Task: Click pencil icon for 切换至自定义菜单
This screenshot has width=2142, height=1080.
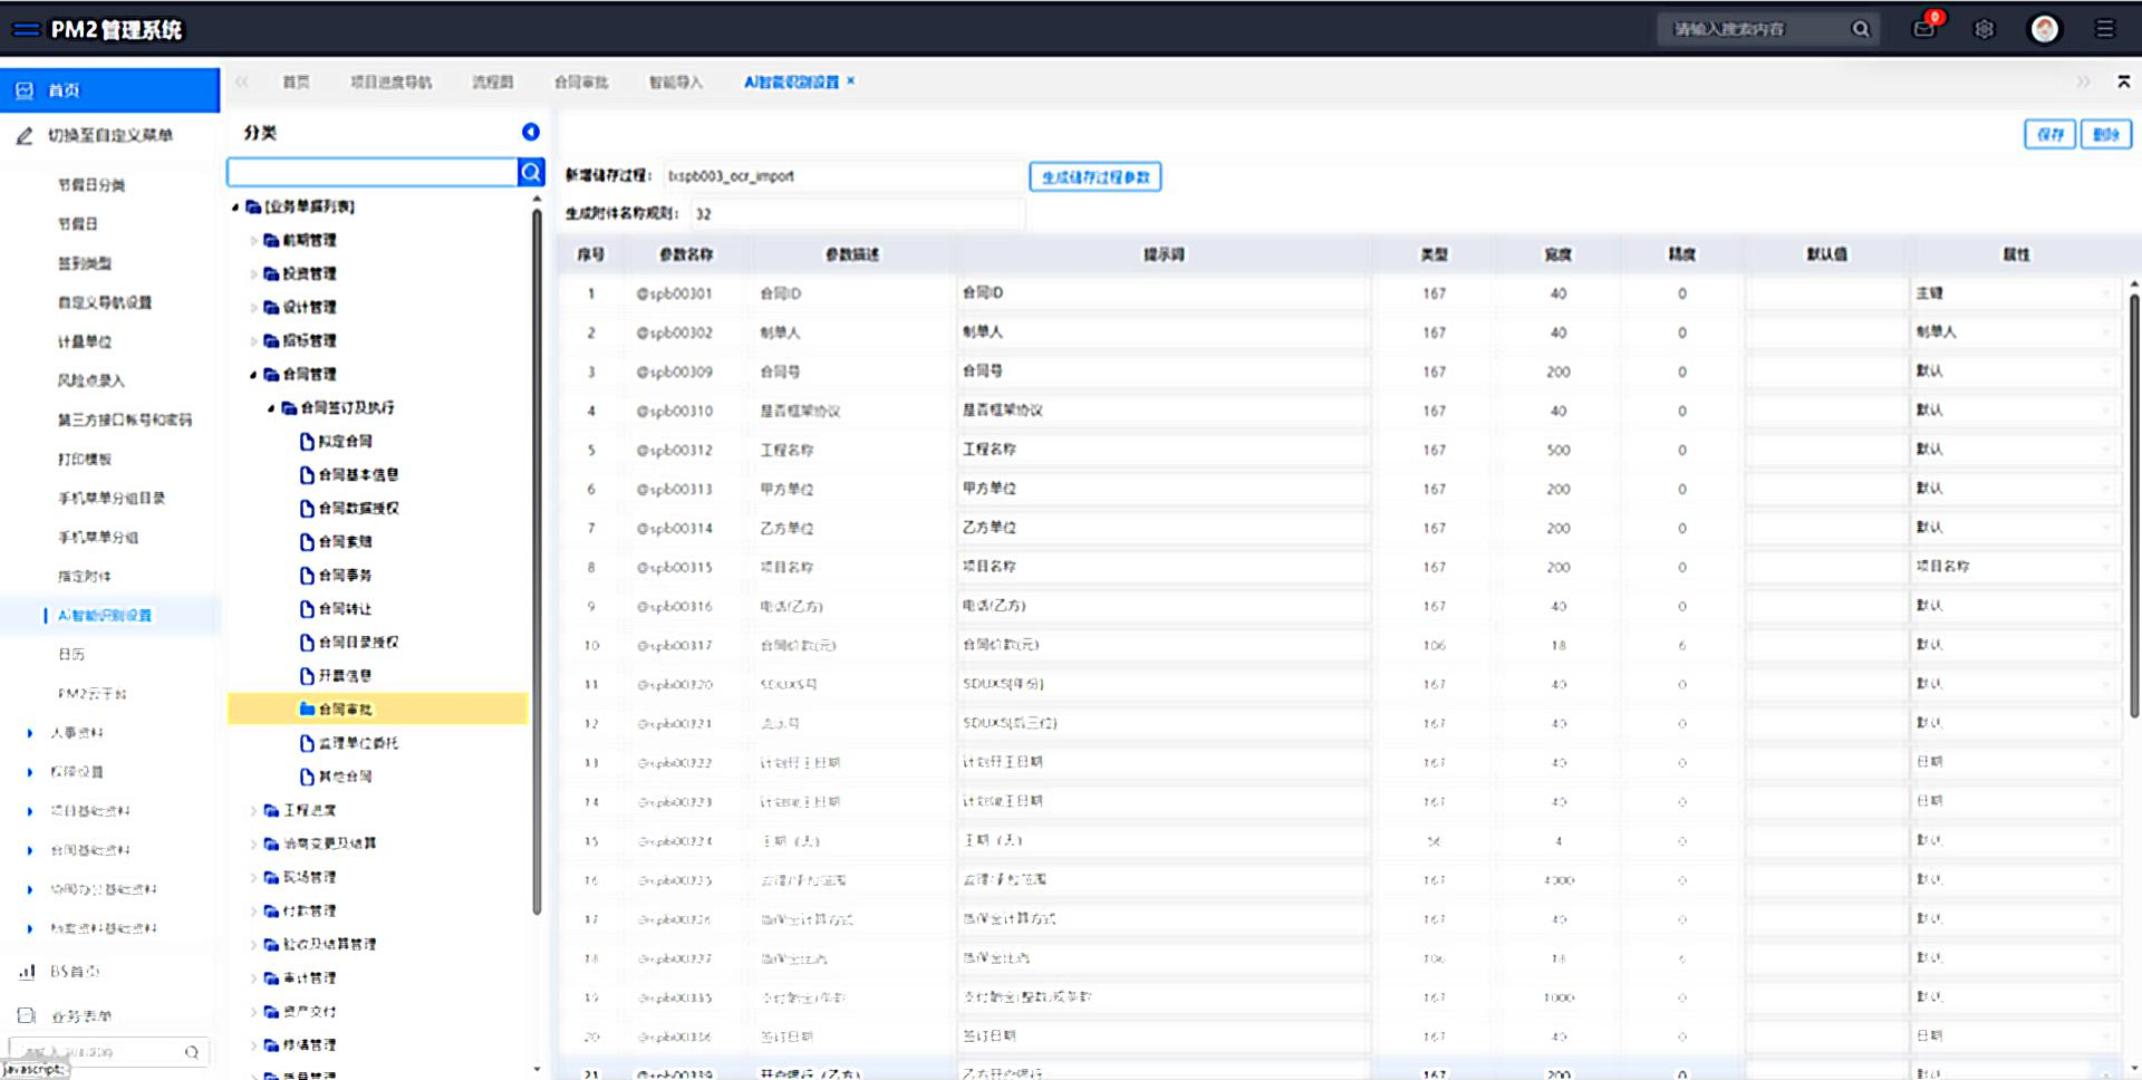Action: point(25,136)
